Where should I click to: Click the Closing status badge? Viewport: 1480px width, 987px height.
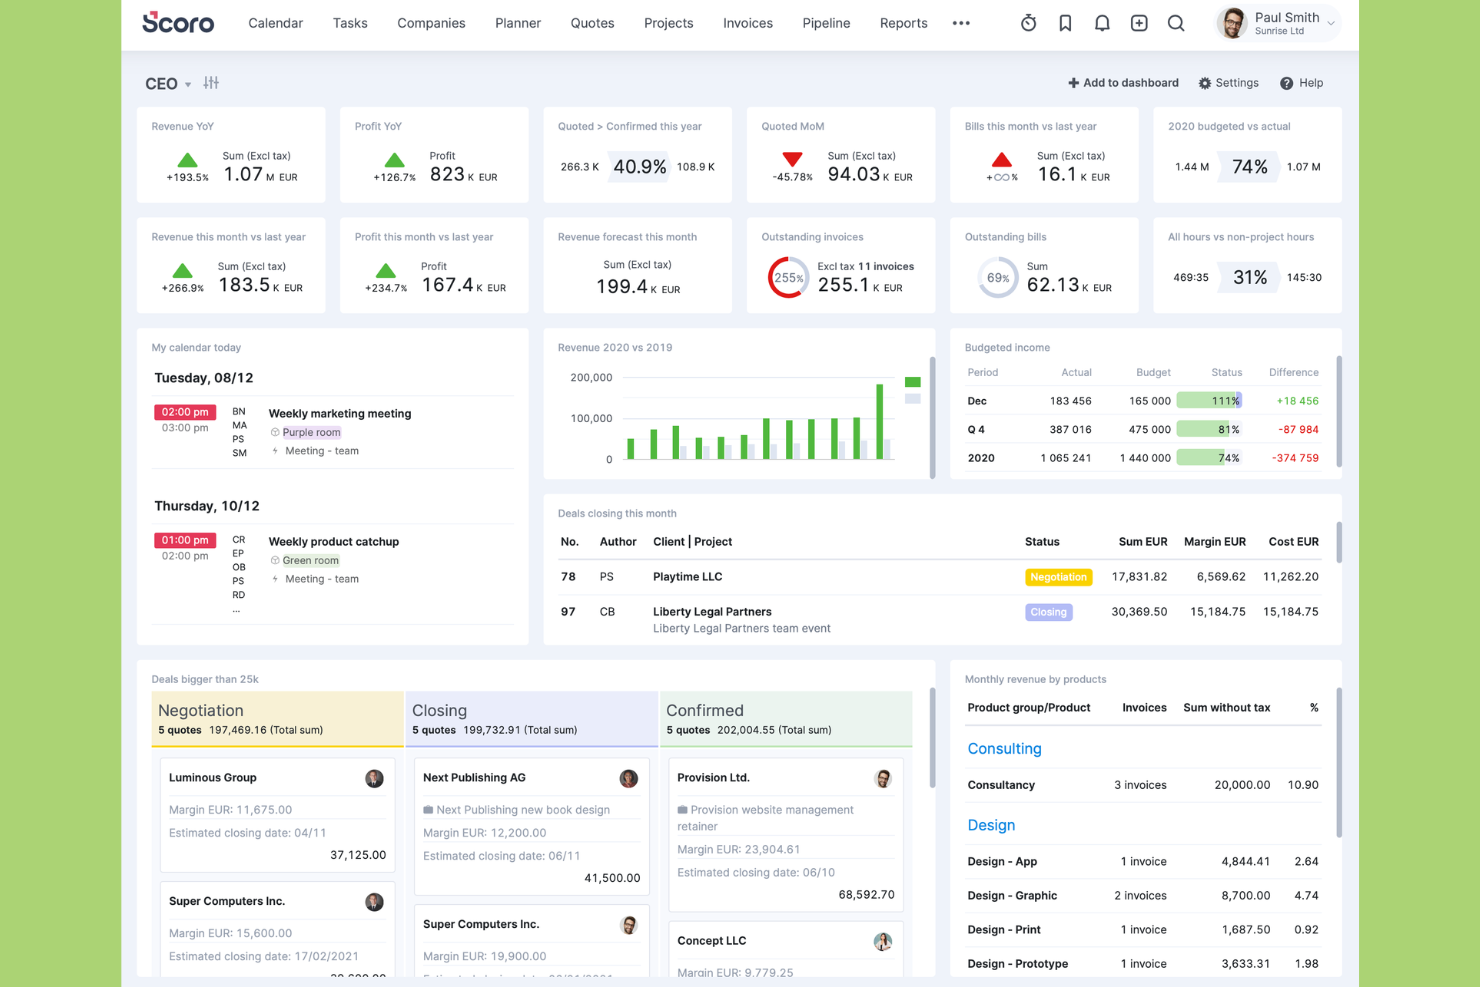[x=1048, y=612]
